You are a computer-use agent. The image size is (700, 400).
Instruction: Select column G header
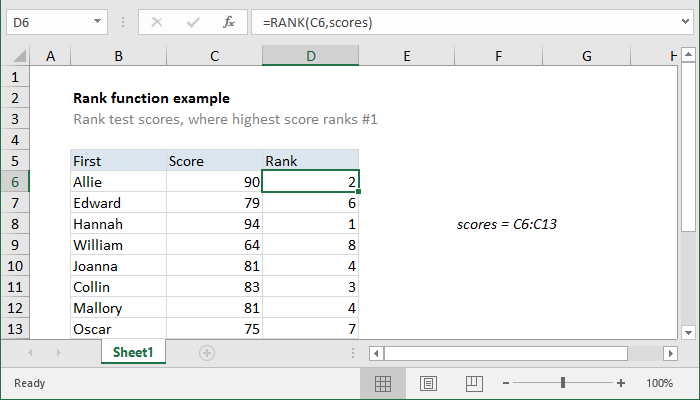(x=587, y=56)
